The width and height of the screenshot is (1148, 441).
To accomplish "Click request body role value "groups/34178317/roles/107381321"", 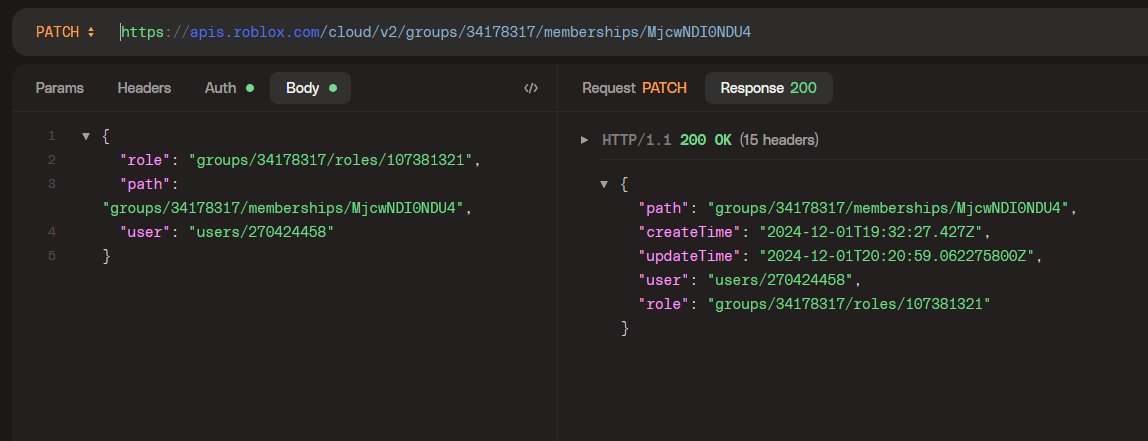I will click(332, 160).
